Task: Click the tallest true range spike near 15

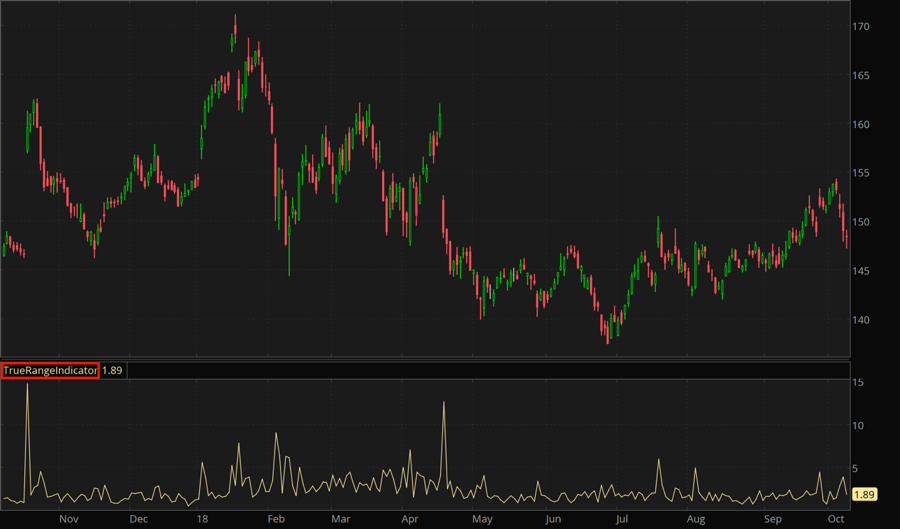Action: click(x=27, y=385)
